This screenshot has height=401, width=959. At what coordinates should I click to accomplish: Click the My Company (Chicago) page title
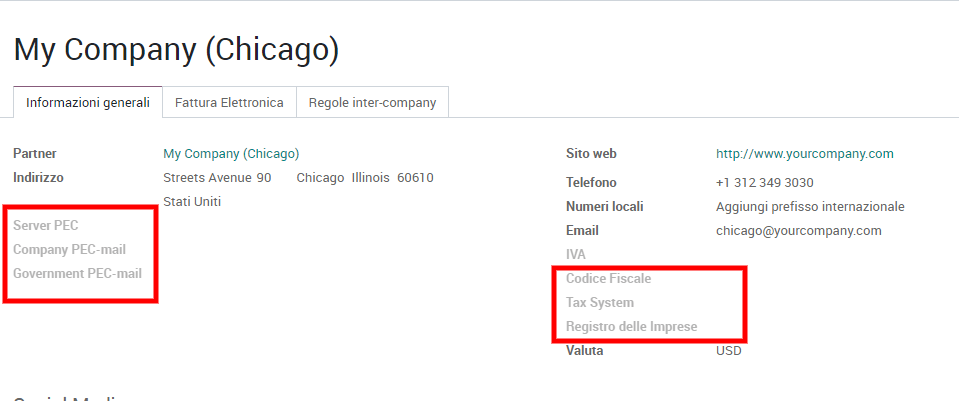pyautogui.click(x=176, y=49)
